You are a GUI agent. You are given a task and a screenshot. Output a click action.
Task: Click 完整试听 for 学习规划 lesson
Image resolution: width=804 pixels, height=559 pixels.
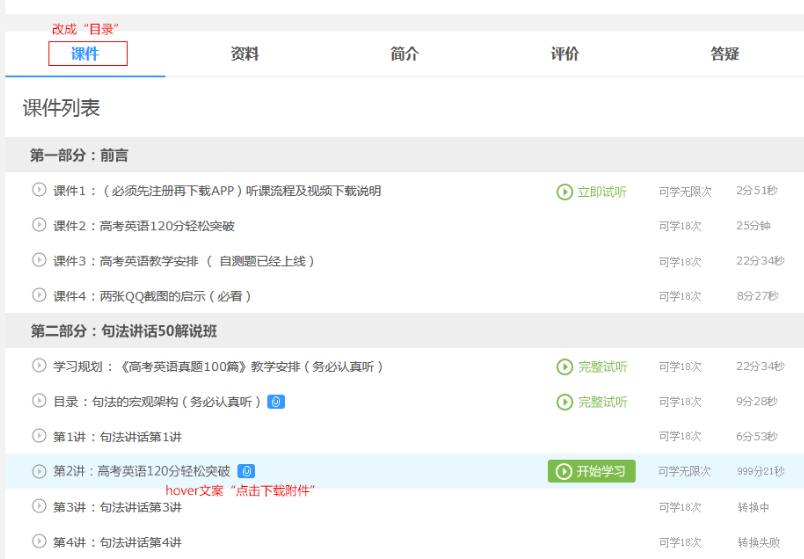coord(592,367)
